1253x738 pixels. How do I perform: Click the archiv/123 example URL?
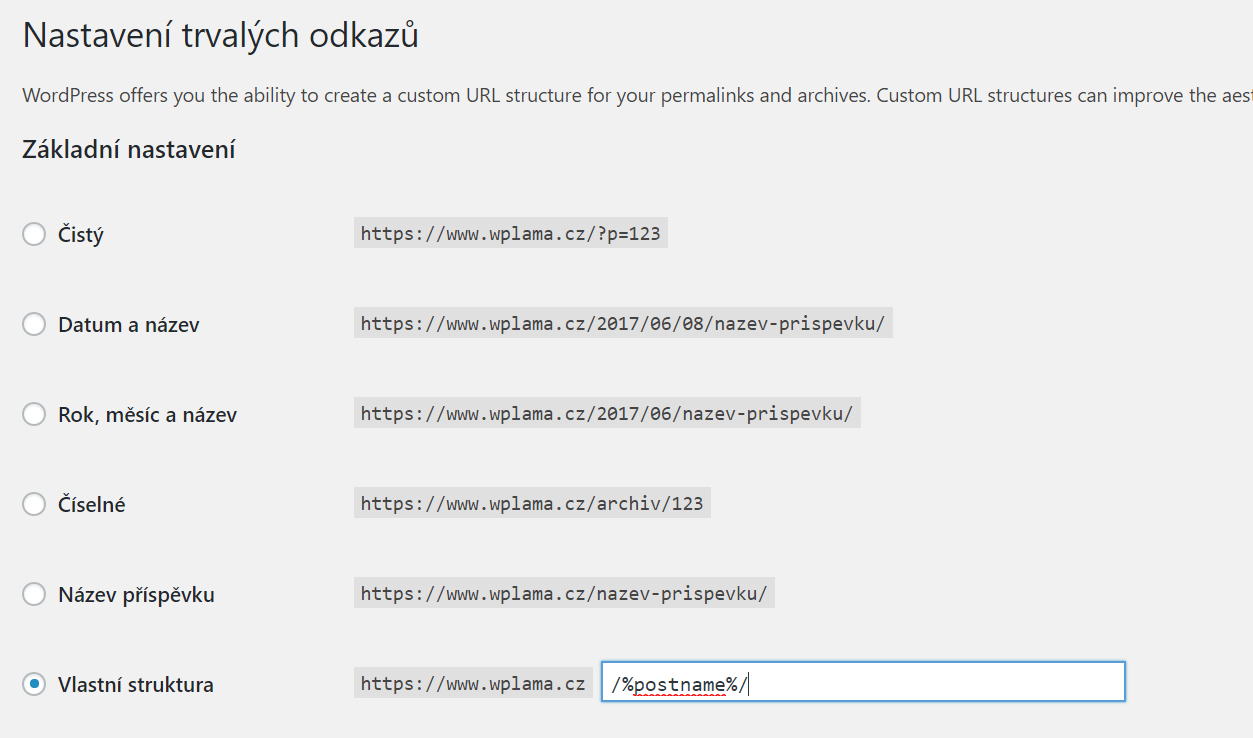(x=532, y=503)
